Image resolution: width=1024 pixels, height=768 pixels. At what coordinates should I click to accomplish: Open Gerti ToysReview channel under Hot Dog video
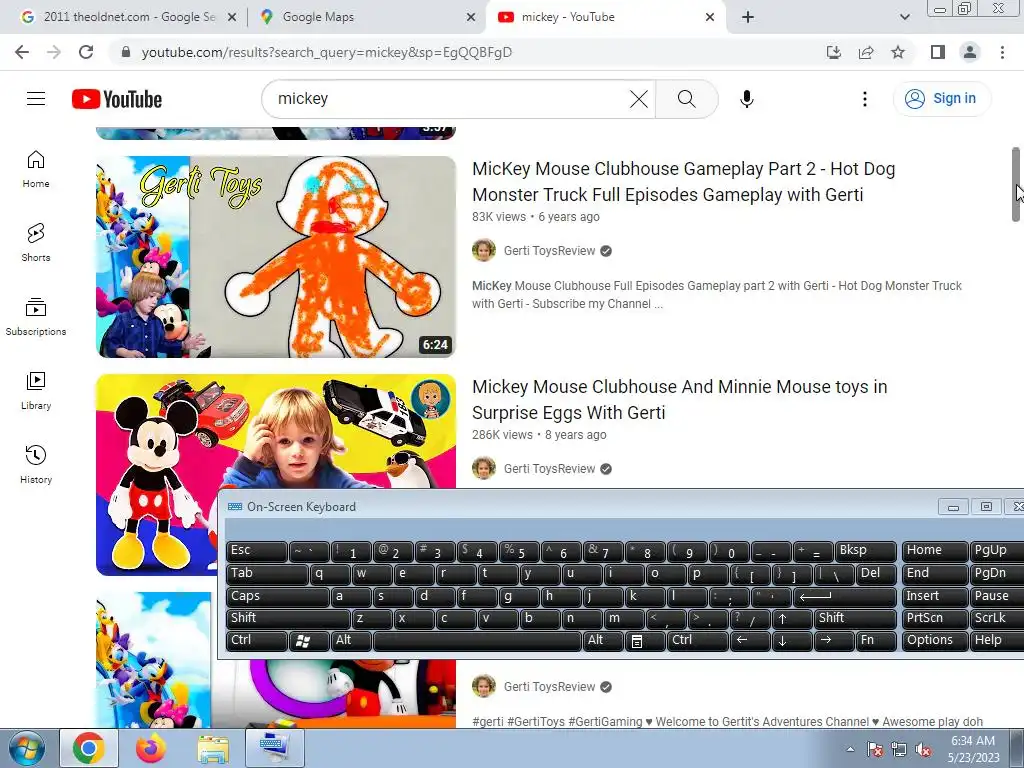pyautogui.click(x=549, y=251)
